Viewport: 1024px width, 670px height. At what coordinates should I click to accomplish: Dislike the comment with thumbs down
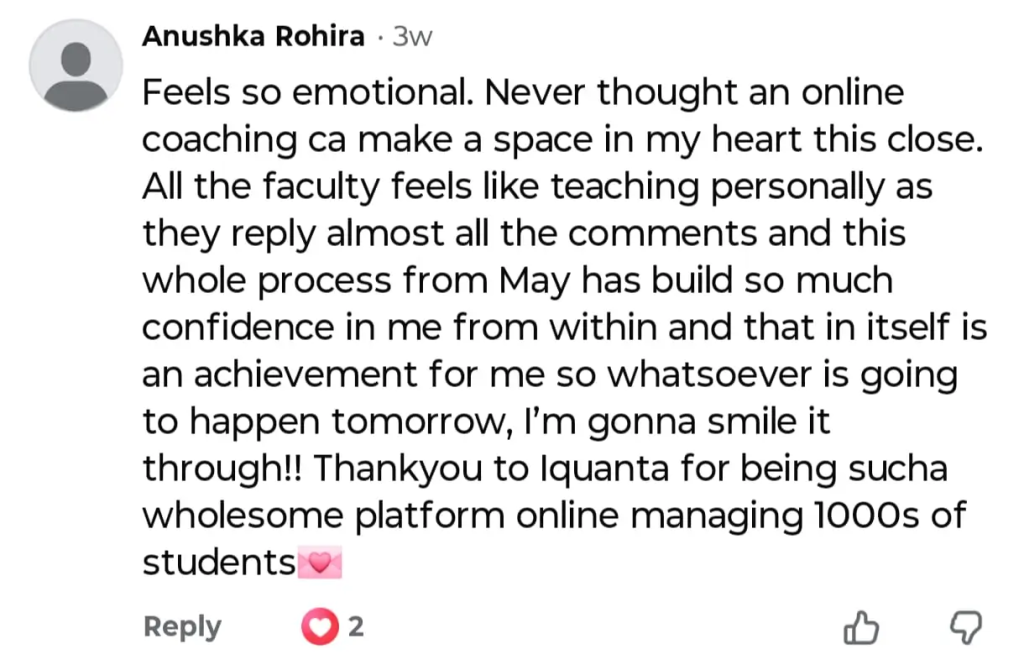click(x=964, y=628)
